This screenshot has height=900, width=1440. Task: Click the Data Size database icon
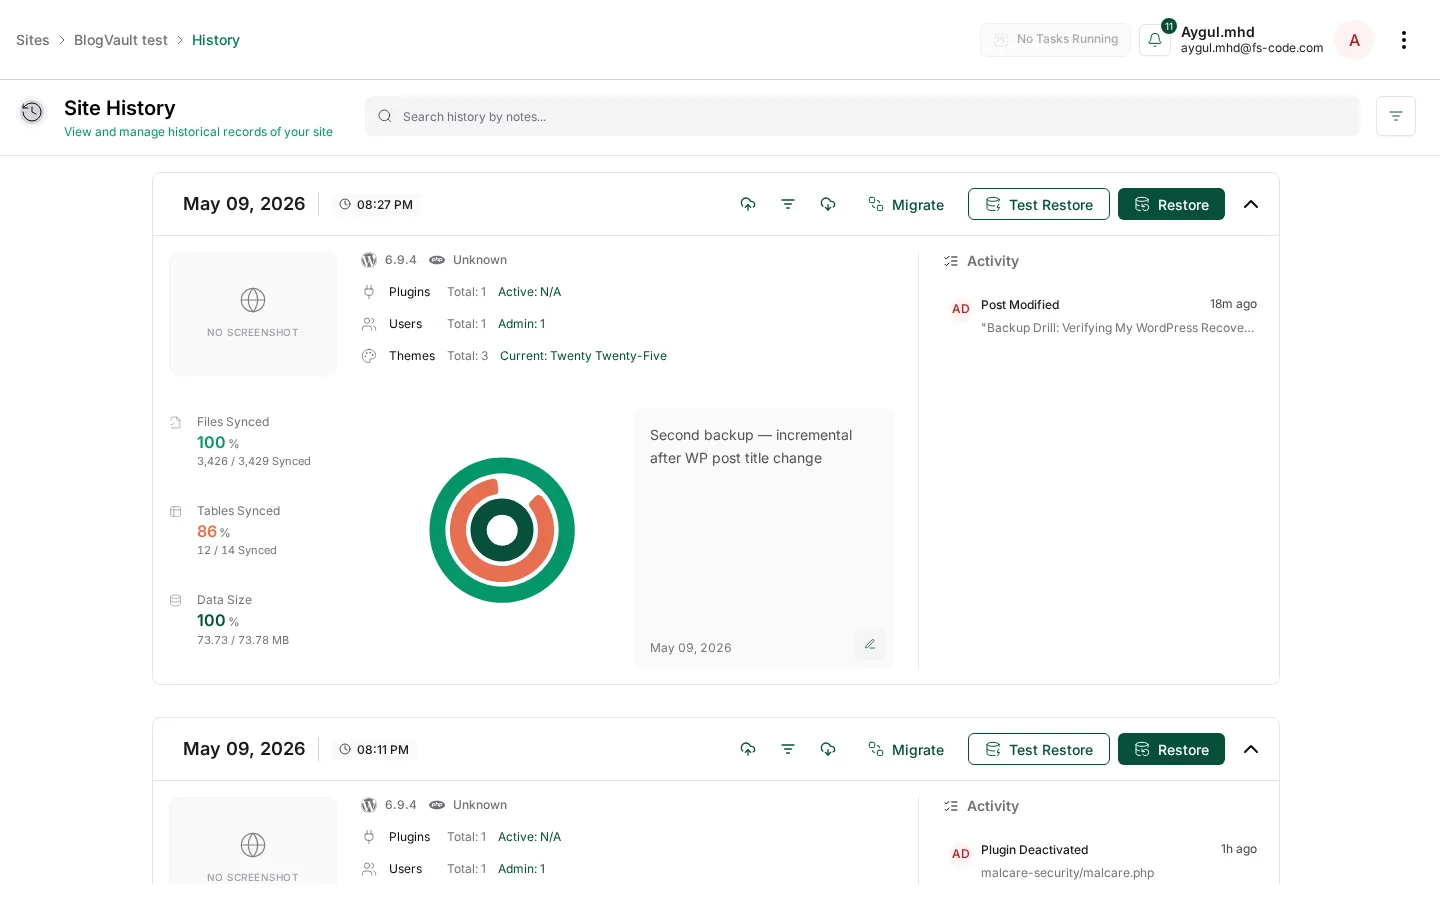(x=176, y=600)
